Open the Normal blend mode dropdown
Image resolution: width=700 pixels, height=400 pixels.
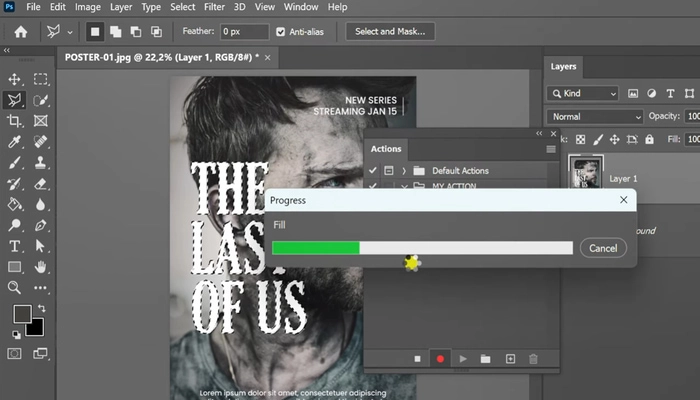click(595, 117)
